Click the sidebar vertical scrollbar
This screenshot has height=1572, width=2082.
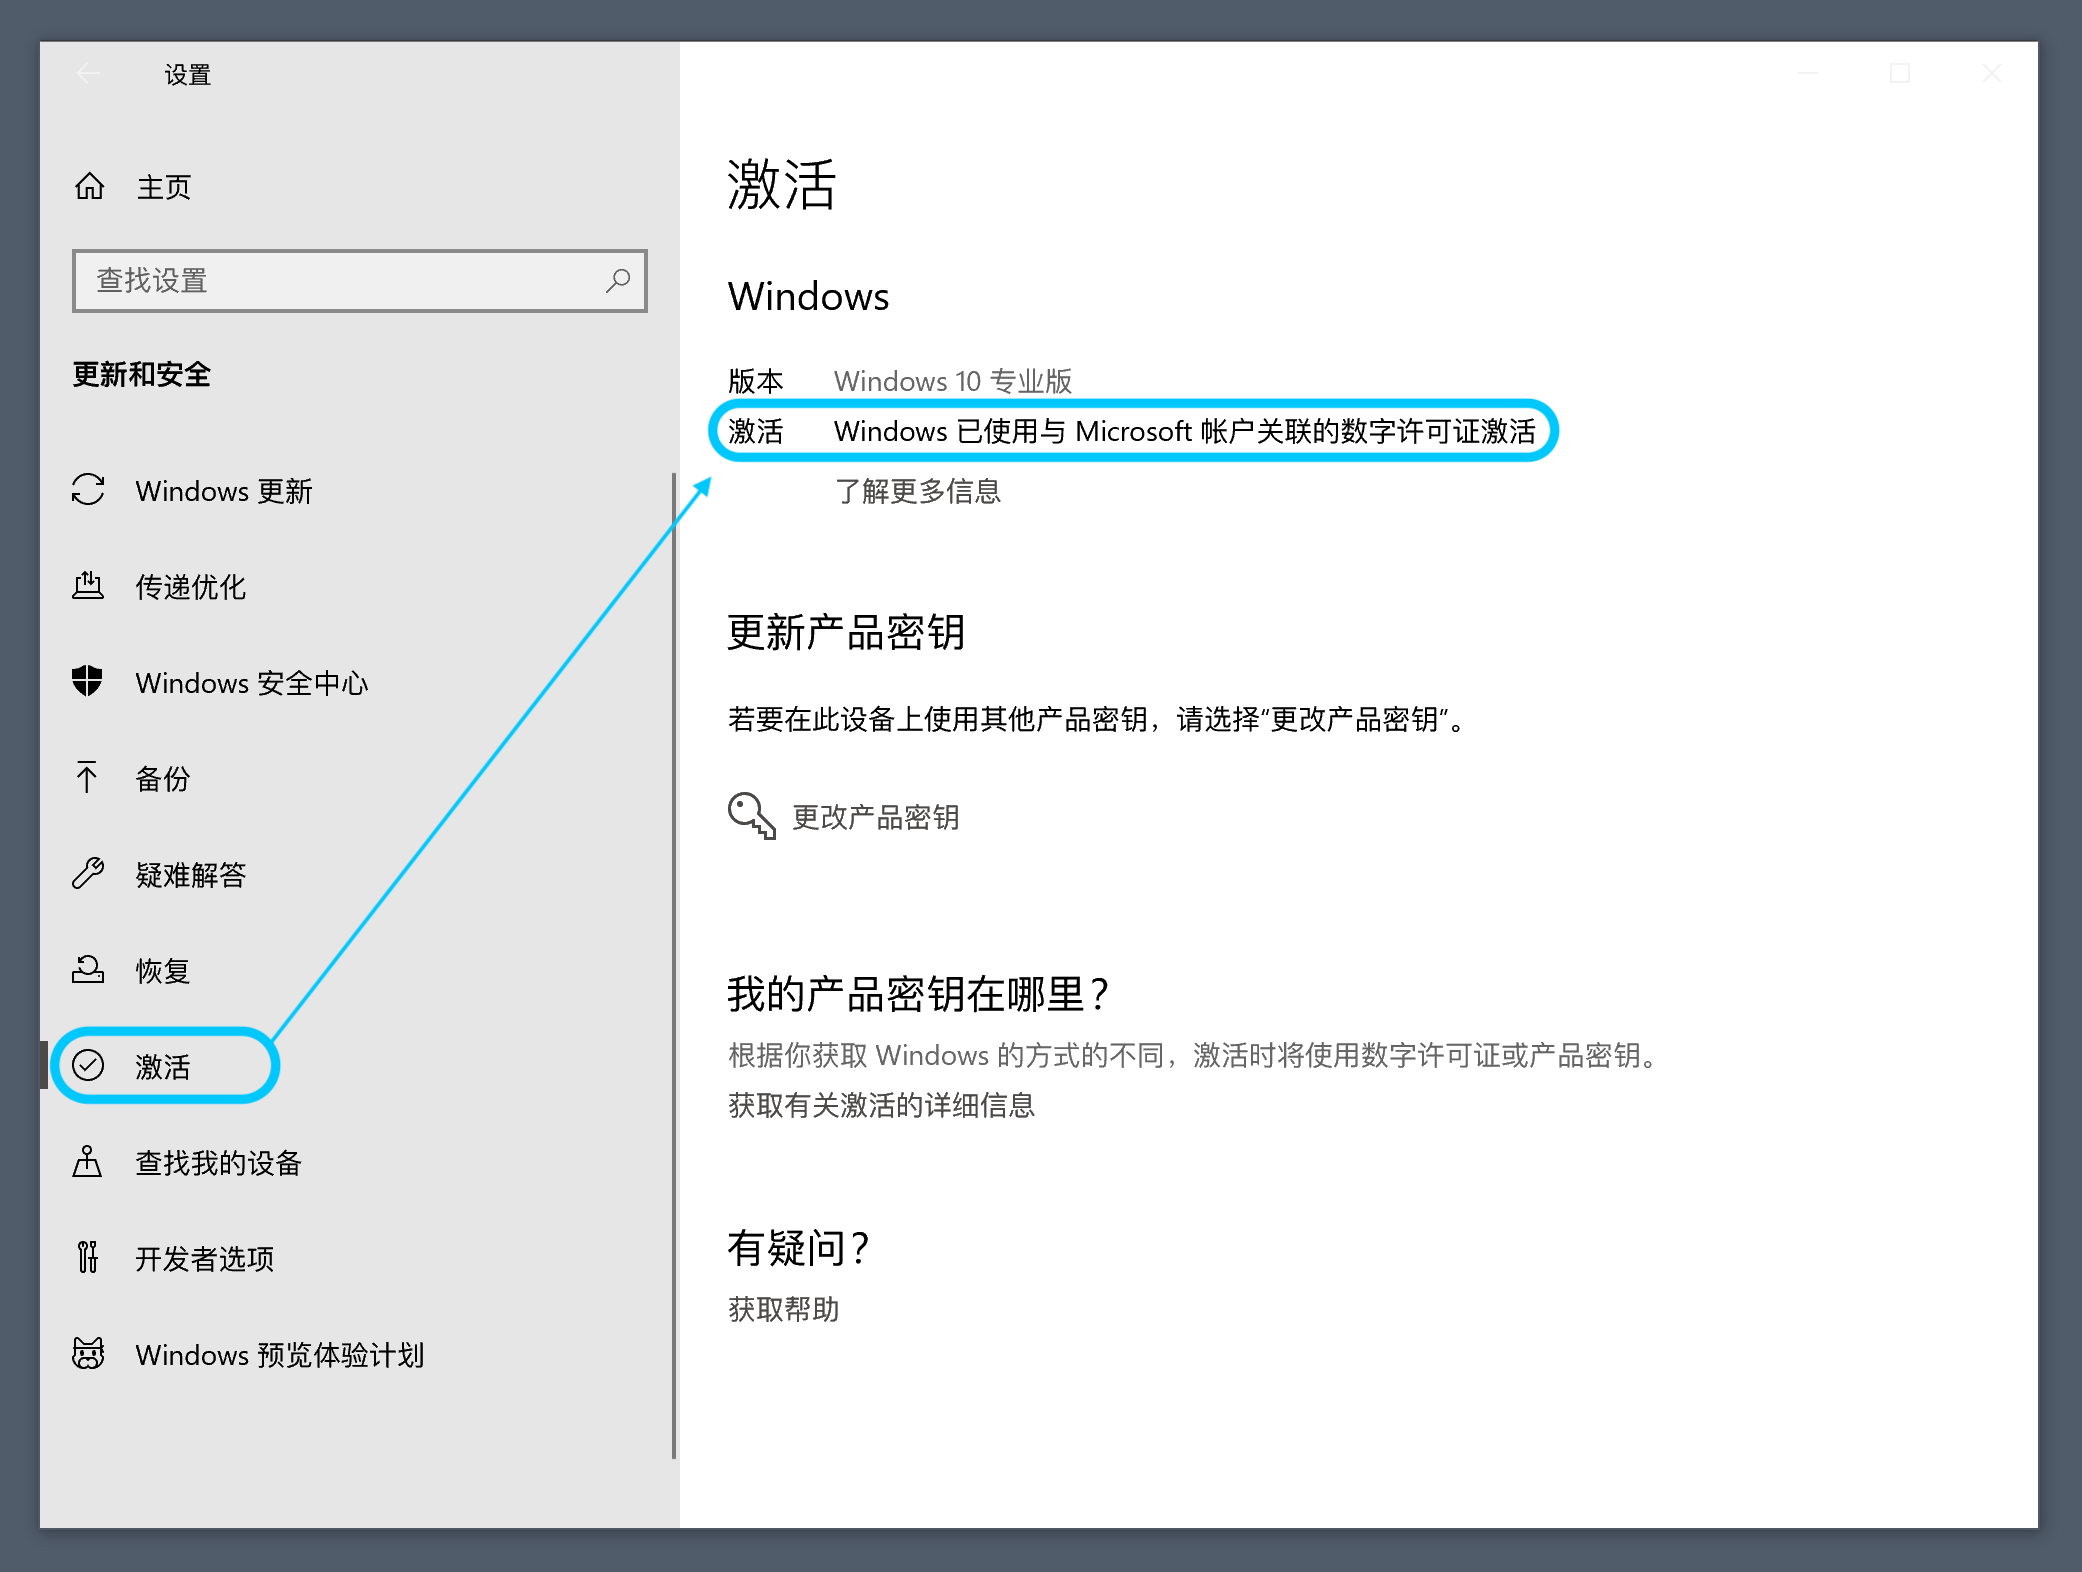[x=674, y=965]
